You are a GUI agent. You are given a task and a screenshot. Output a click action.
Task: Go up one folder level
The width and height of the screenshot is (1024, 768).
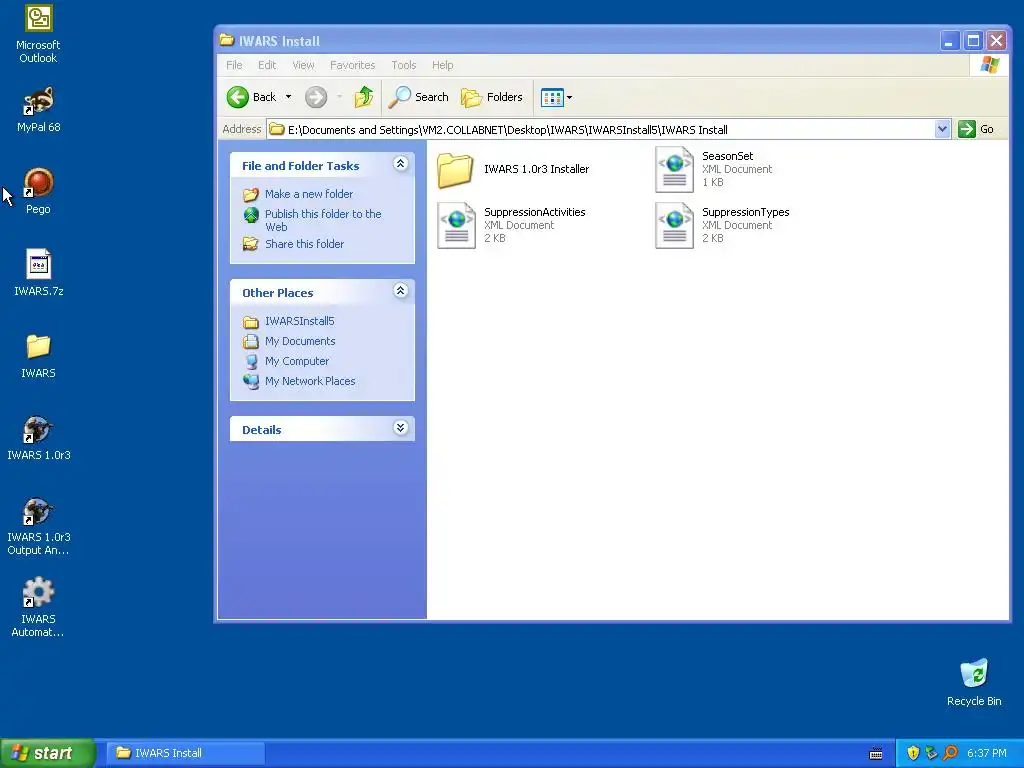coord(364,97)
